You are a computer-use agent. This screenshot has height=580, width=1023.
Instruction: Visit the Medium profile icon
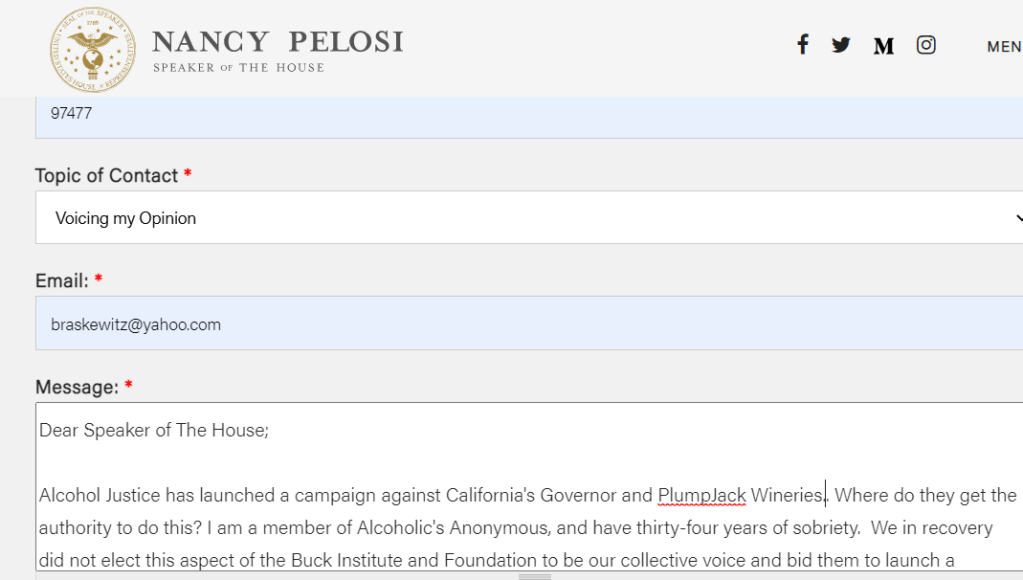point(883,46)
